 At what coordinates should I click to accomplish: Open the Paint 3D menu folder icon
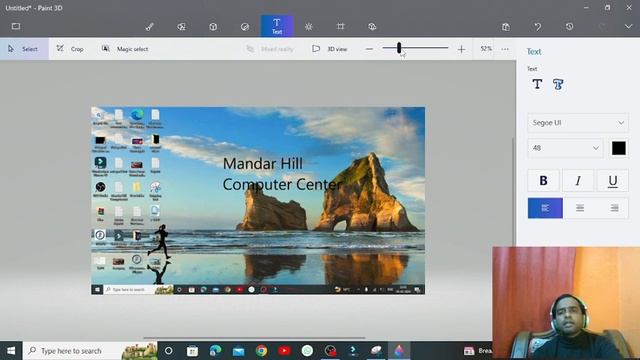16,27
